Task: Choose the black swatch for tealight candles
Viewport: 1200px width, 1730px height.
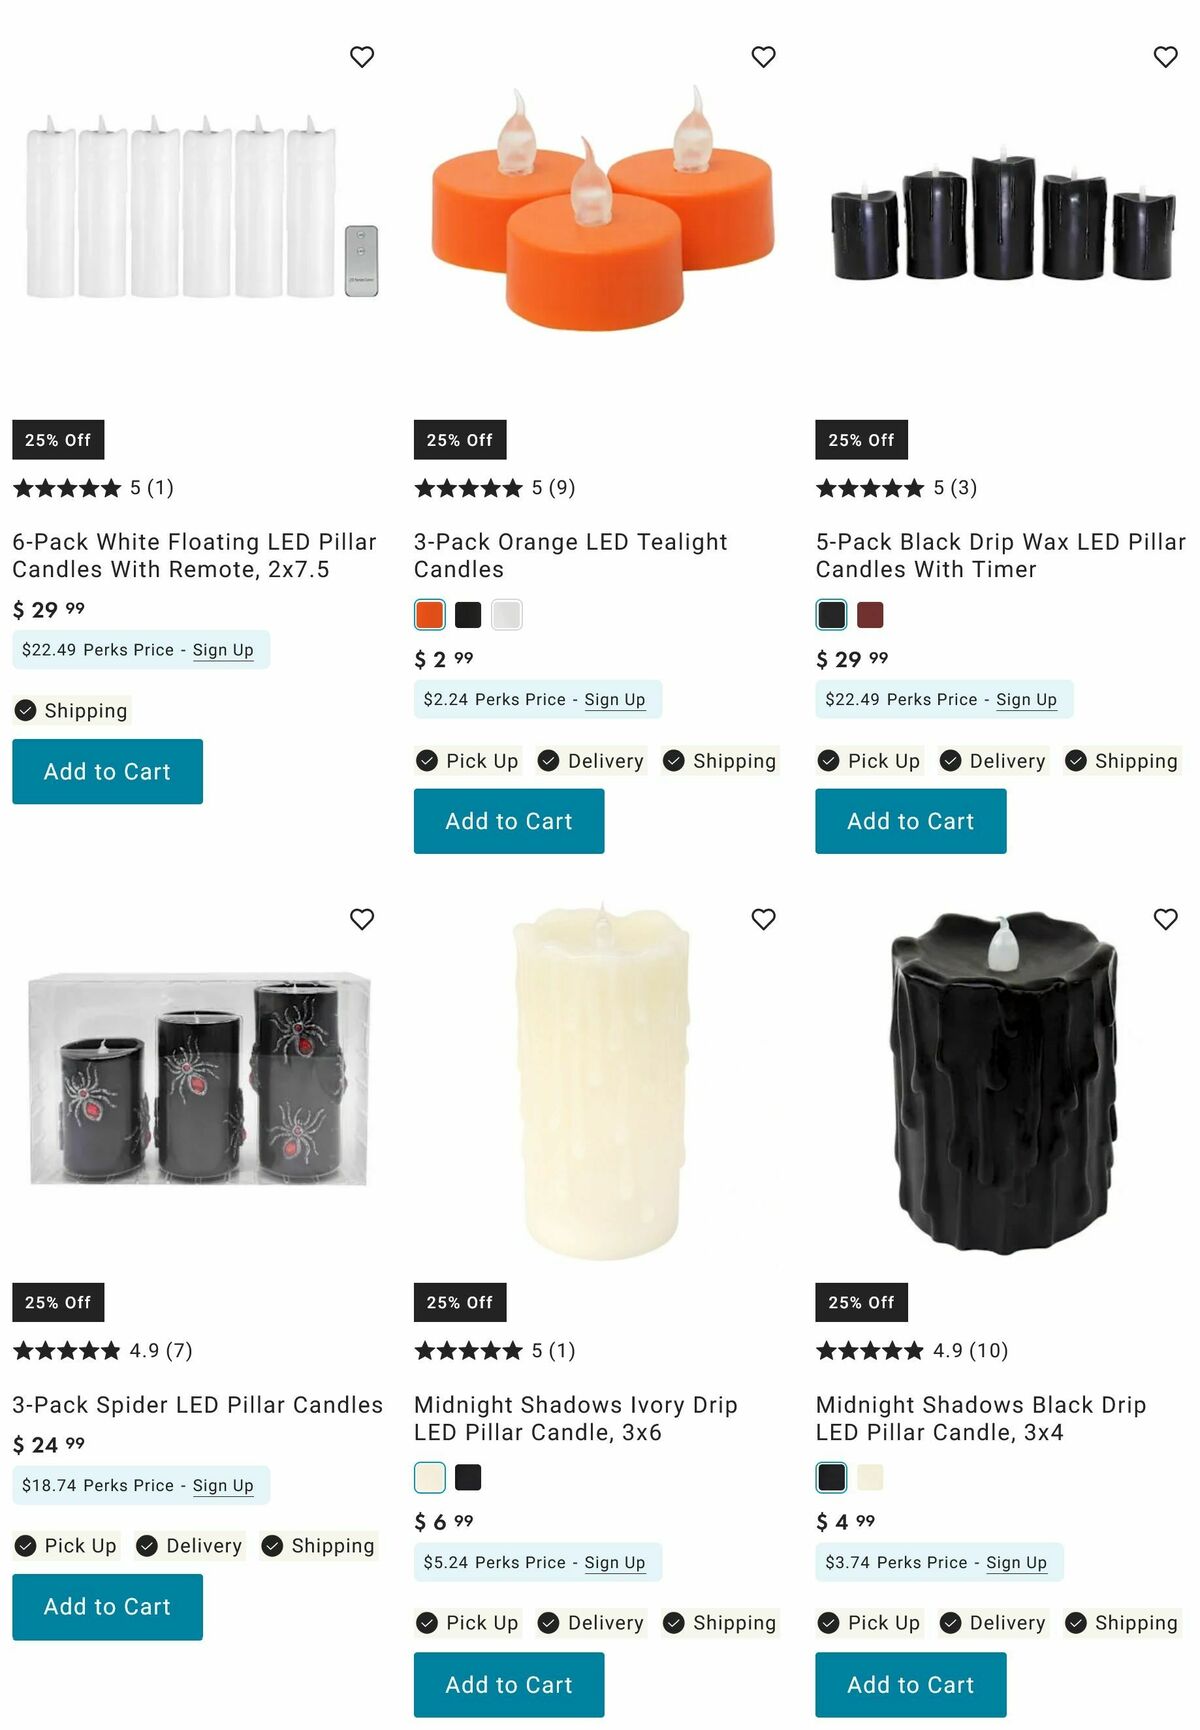Action: [x=468, y=615]
